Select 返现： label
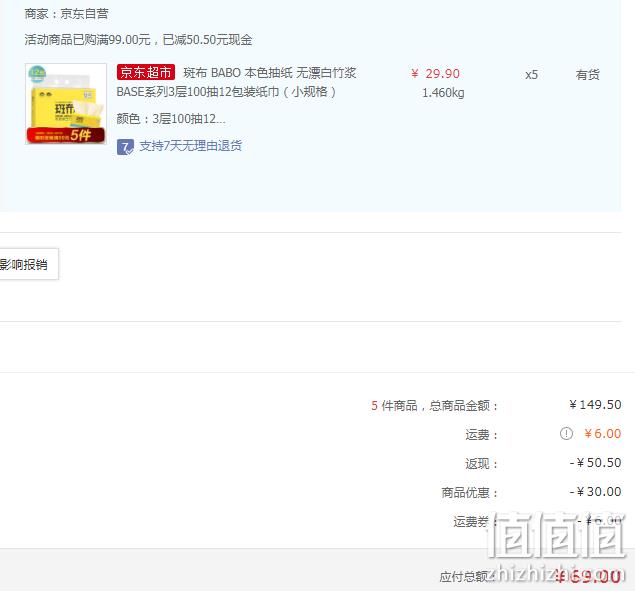The width and height of the screenshot is (635, 591). (x=482, y=463)
